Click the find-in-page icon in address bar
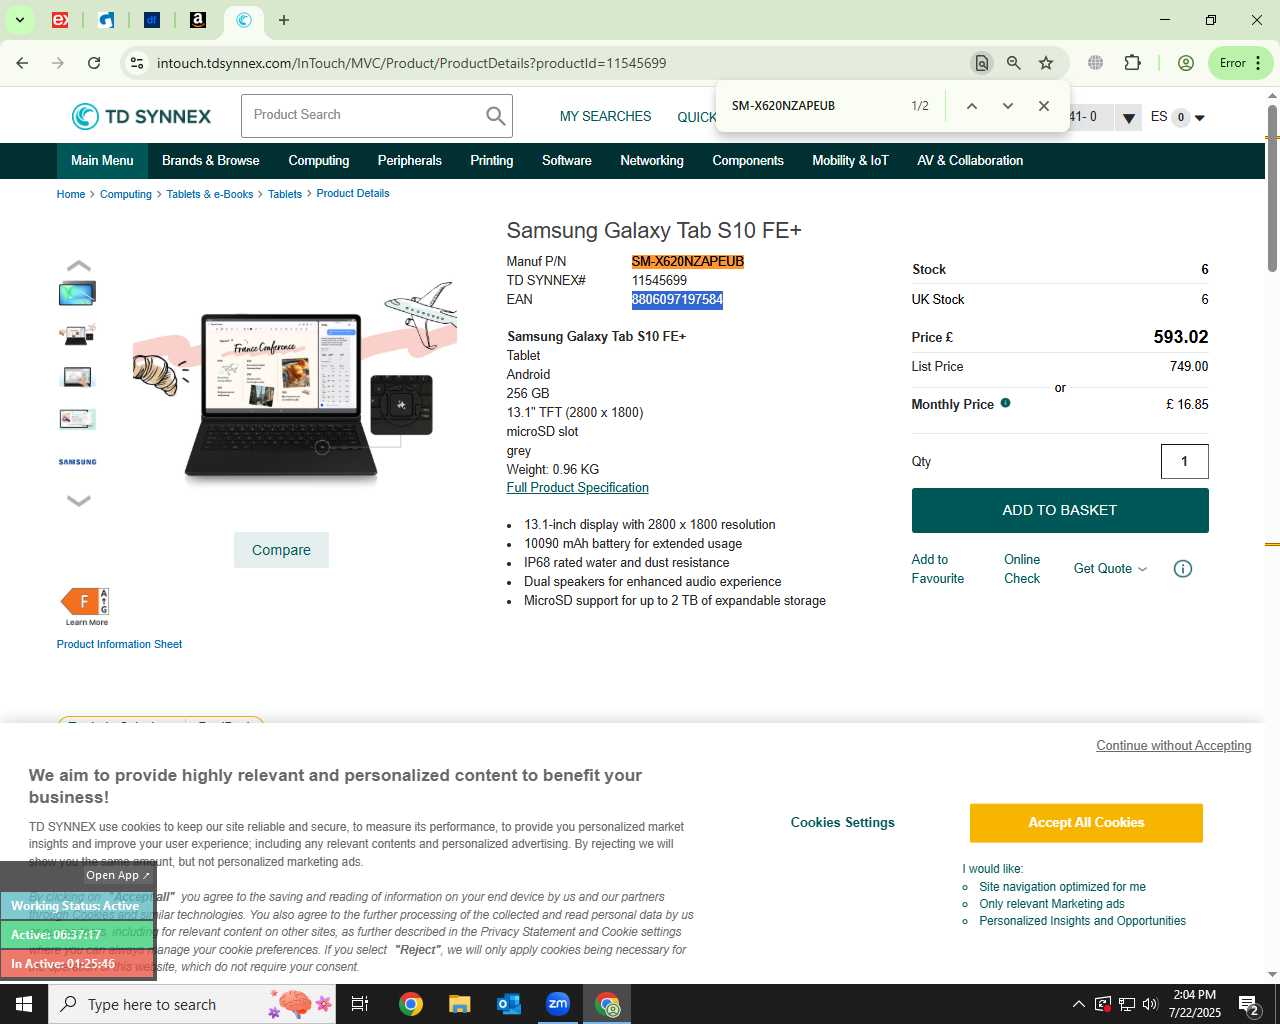 981,63
